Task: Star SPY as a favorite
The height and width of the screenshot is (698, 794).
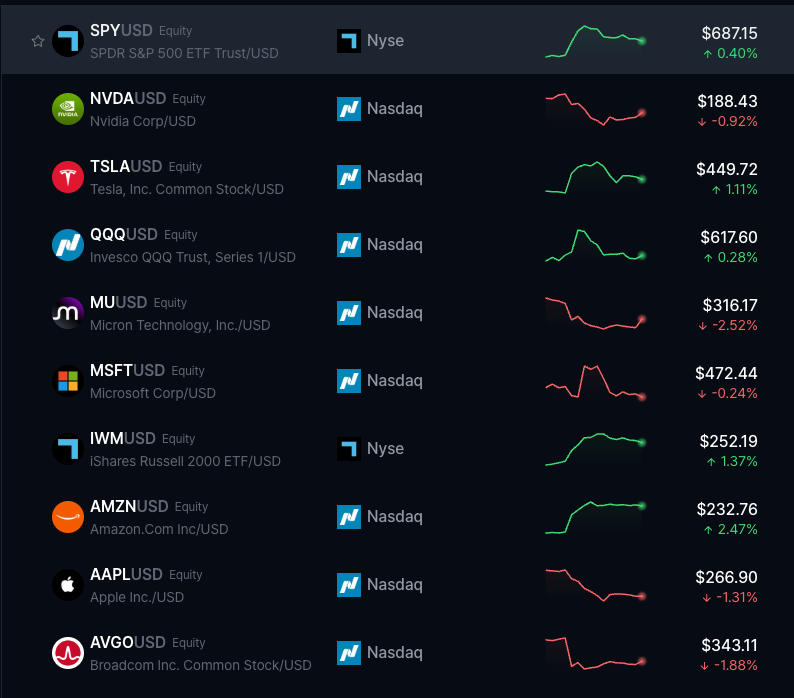Action: point(38,41)
